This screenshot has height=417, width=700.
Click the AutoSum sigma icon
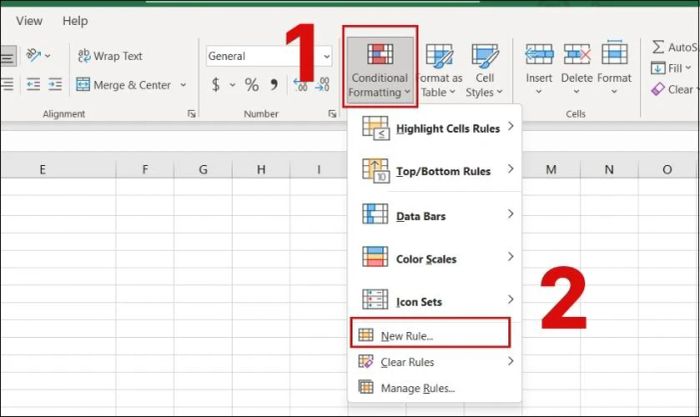point(658,46)
